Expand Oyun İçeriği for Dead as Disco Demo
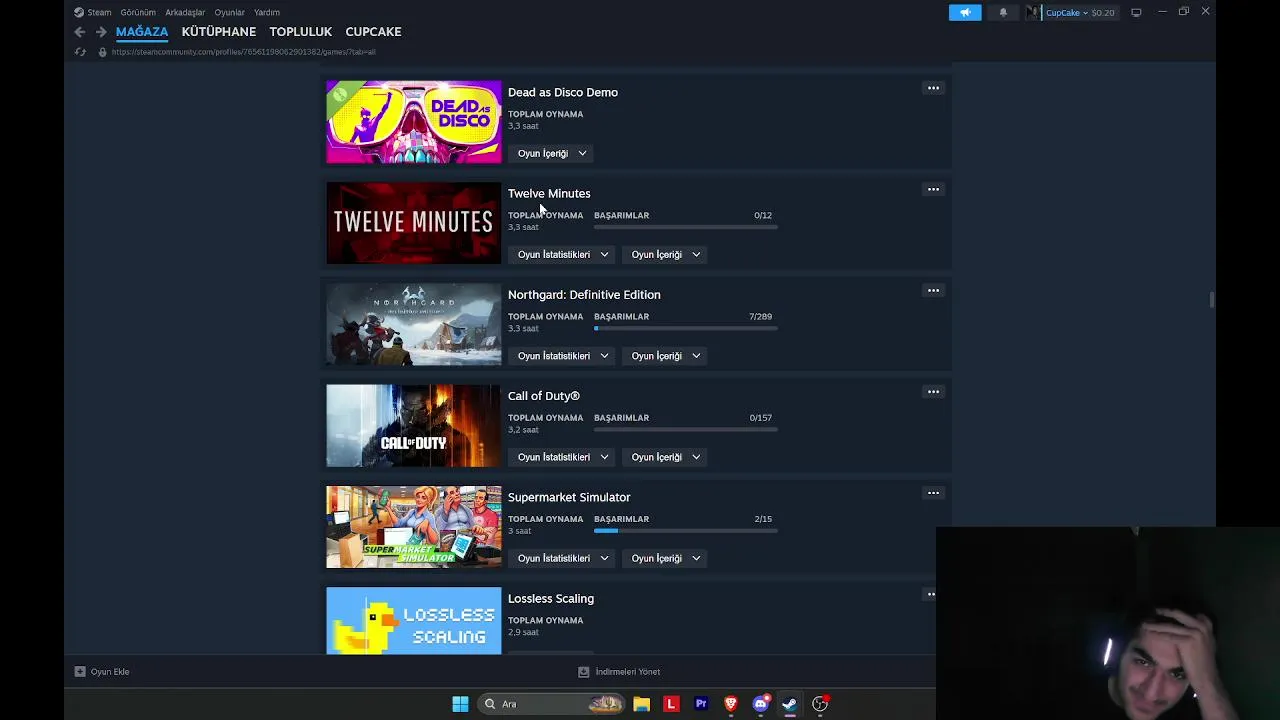 click(552, 153)
